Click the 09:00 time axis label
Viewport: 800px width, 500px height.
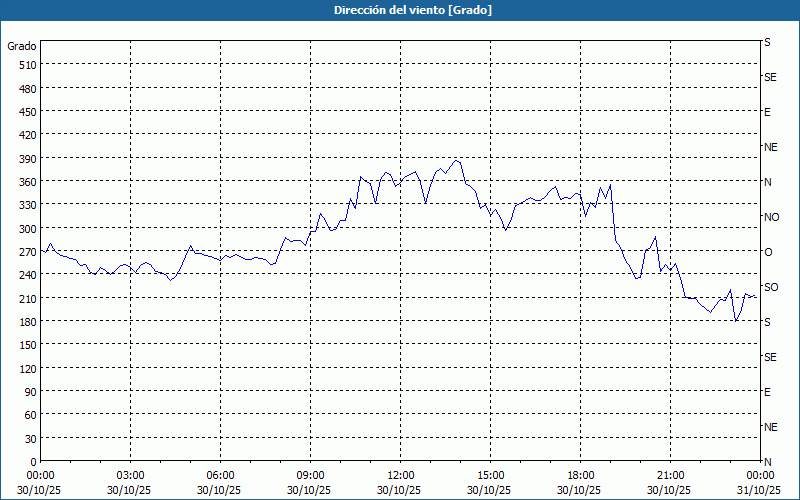pos(310,476)
